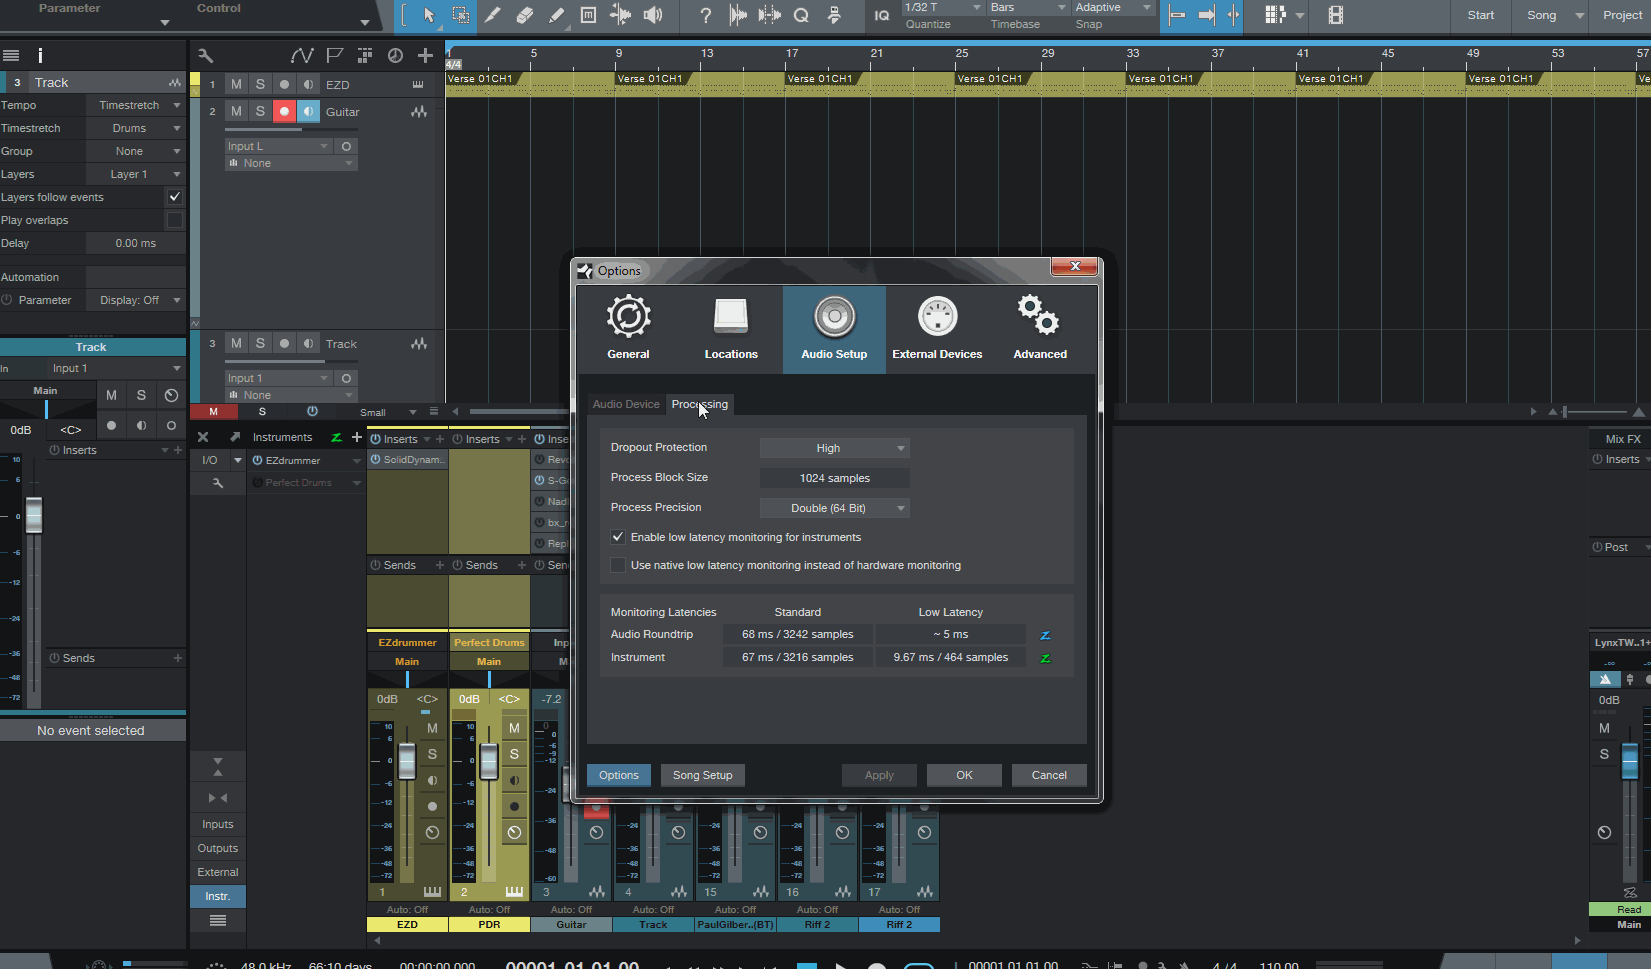Switch to the Audio Device tab
Screen dimensions: 1651x969
(626, 404)
